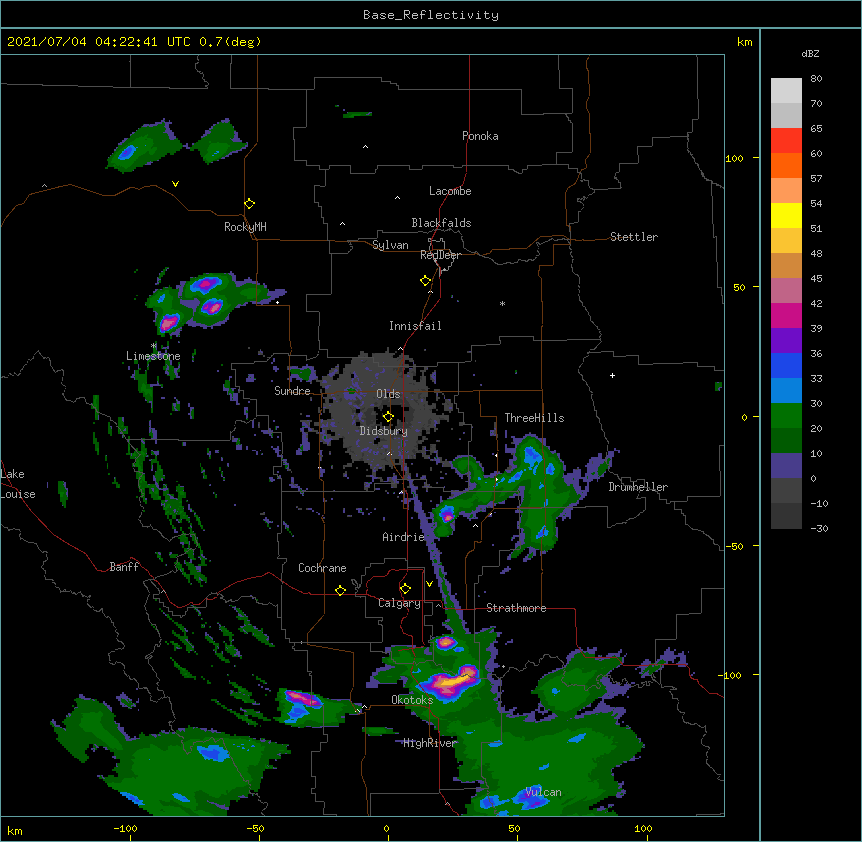Screen dimensions: 862x842
Task: Click the Olds city label
Action: (x=388, y=394)
